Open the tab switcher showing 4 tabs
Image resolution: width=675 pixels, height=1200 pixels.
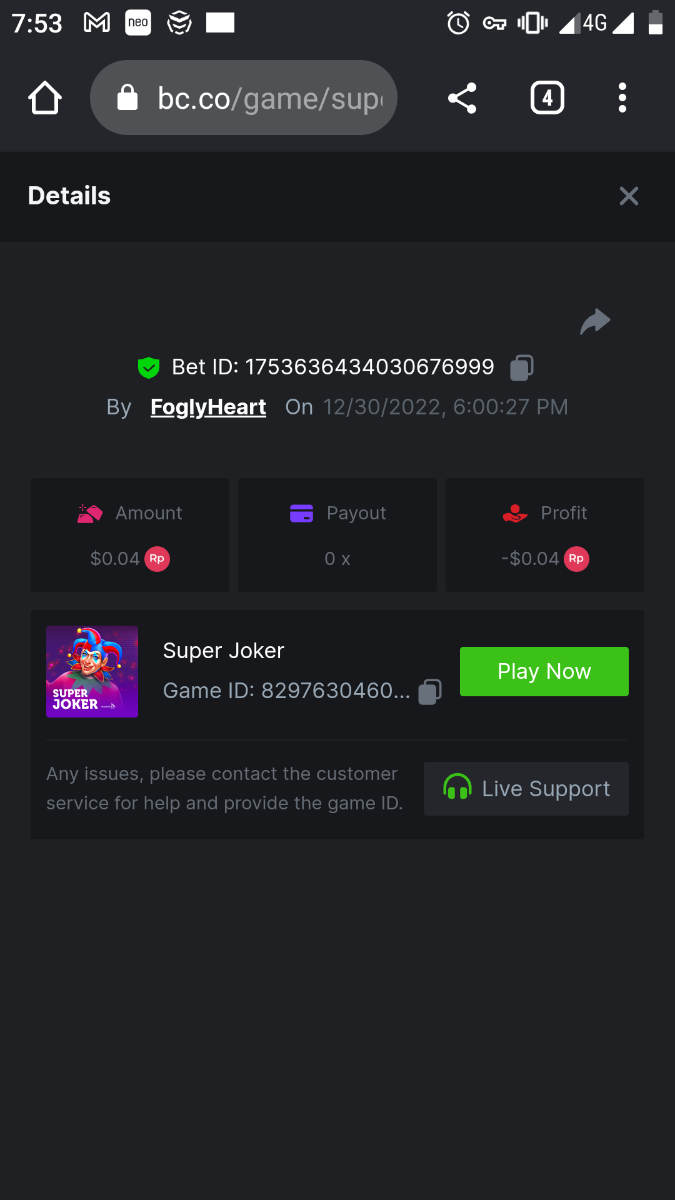tap(547, 98)
